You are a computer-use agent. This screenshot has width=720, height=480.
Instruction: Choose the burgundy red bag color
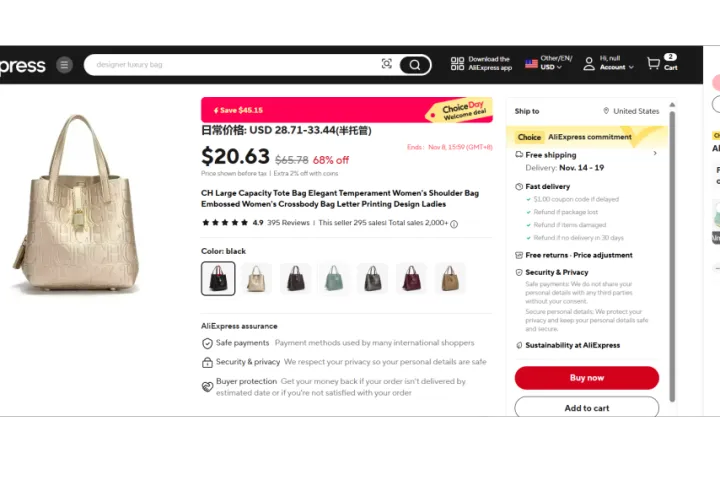(x=411, y=278)
